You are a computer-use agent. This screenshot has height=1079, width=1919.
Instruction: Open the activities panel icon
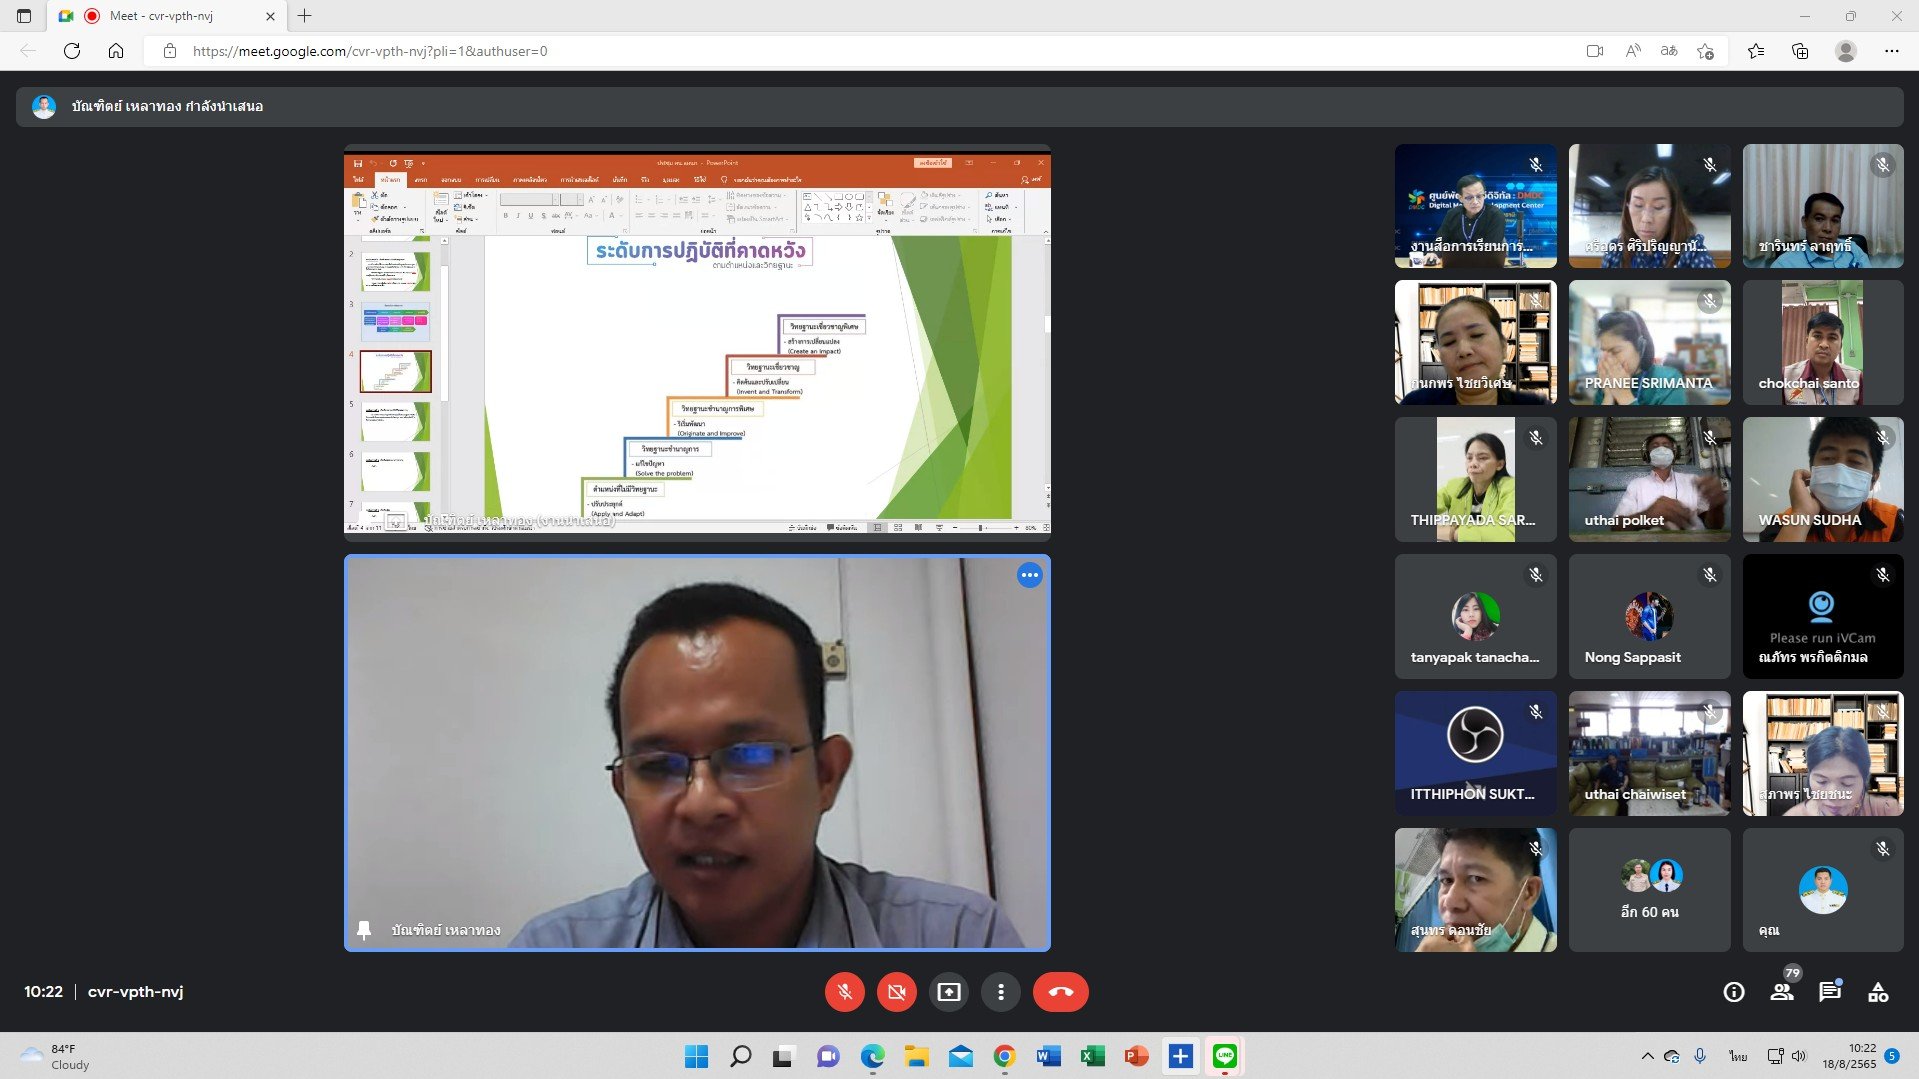1878,992
